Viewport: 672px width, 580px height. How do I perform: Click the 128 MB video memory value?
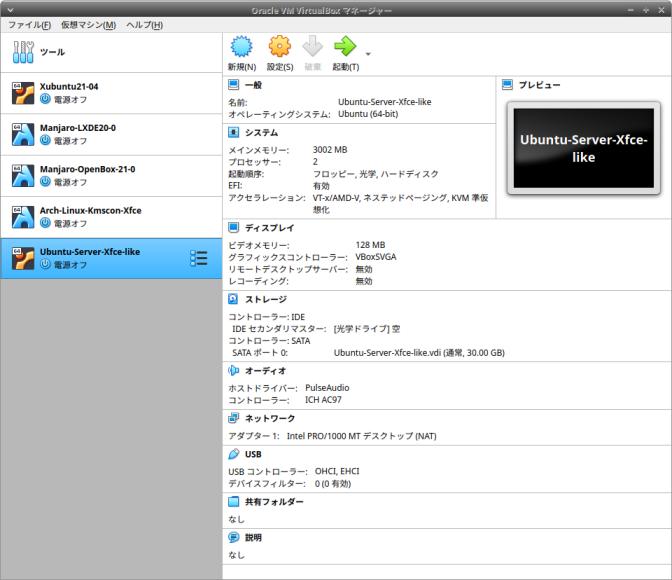[x=370, y=245]
